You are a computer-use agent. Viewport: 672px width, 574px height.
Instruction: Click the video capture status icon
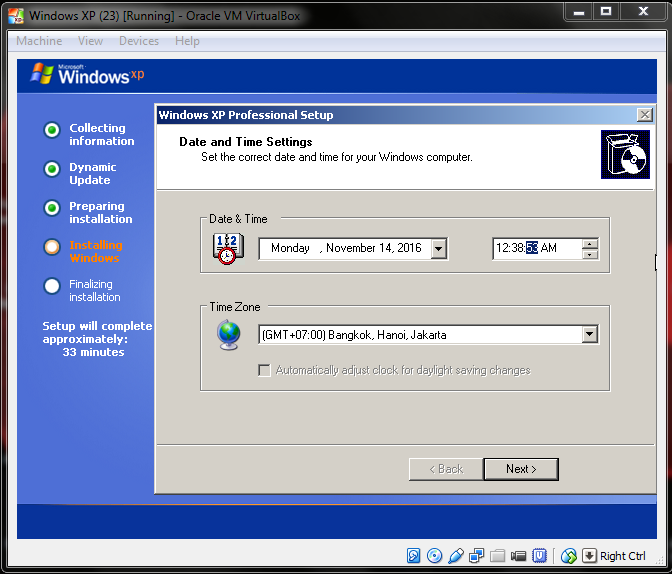[518, 556]
